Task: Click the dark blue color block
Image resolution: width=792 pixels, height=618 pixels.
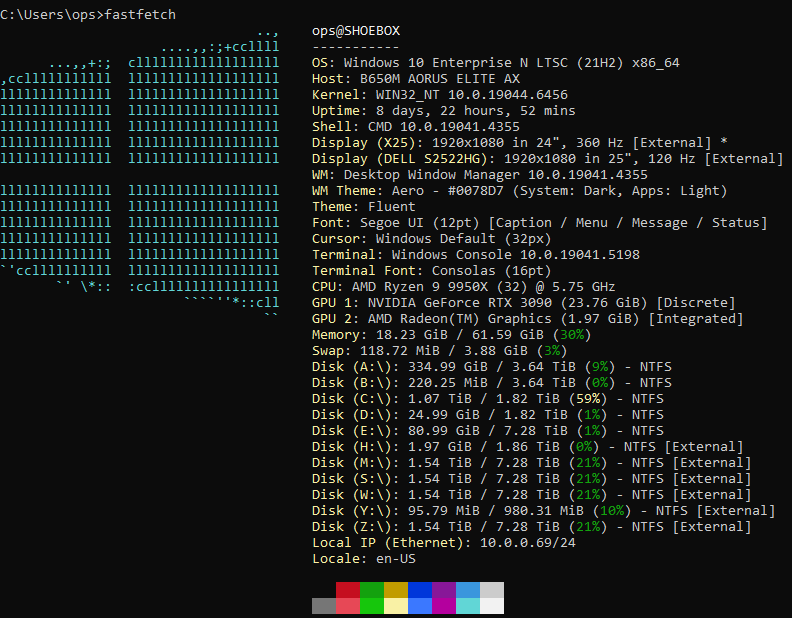Action: point(420,590)
